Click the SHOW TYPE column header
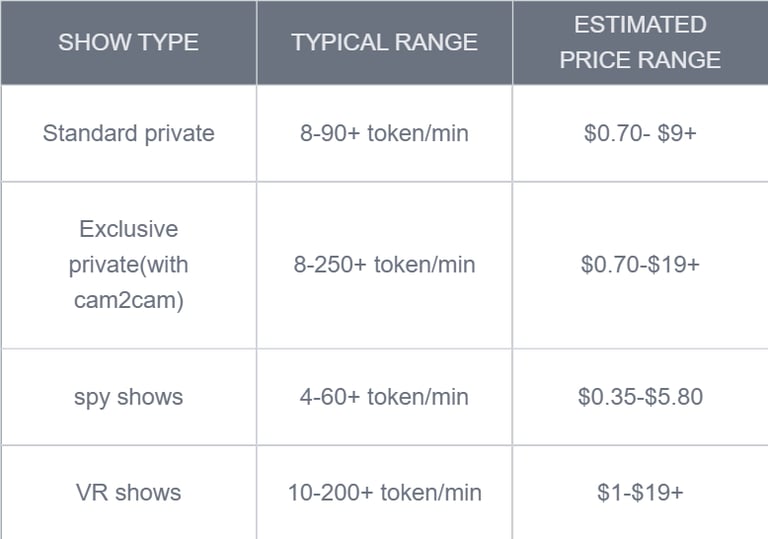This screenshot has height=539, width=768. (x=128, y=42)
